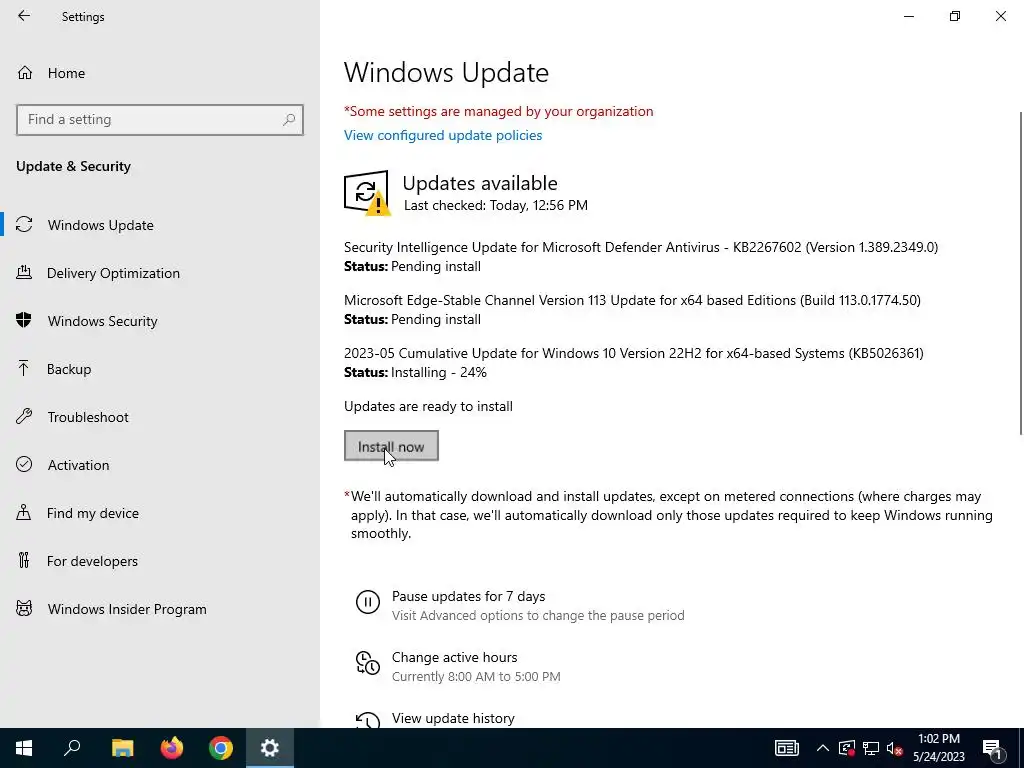Click the Settings gear icon in taskbar
This screenshot has width=1024, height=768.
pos(270,748)
